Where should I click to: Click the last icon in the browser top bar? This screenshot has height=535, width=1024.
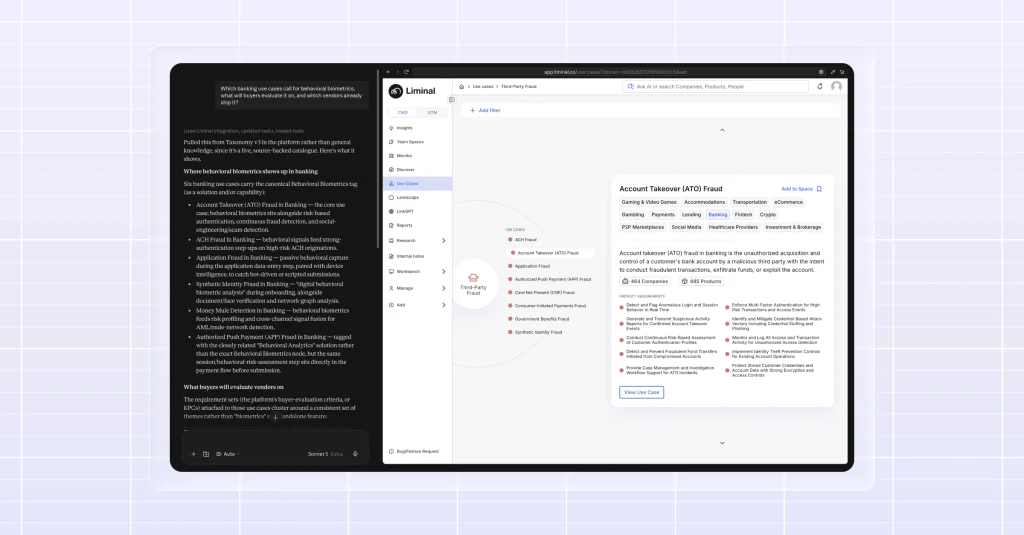(x=842, y=72)
